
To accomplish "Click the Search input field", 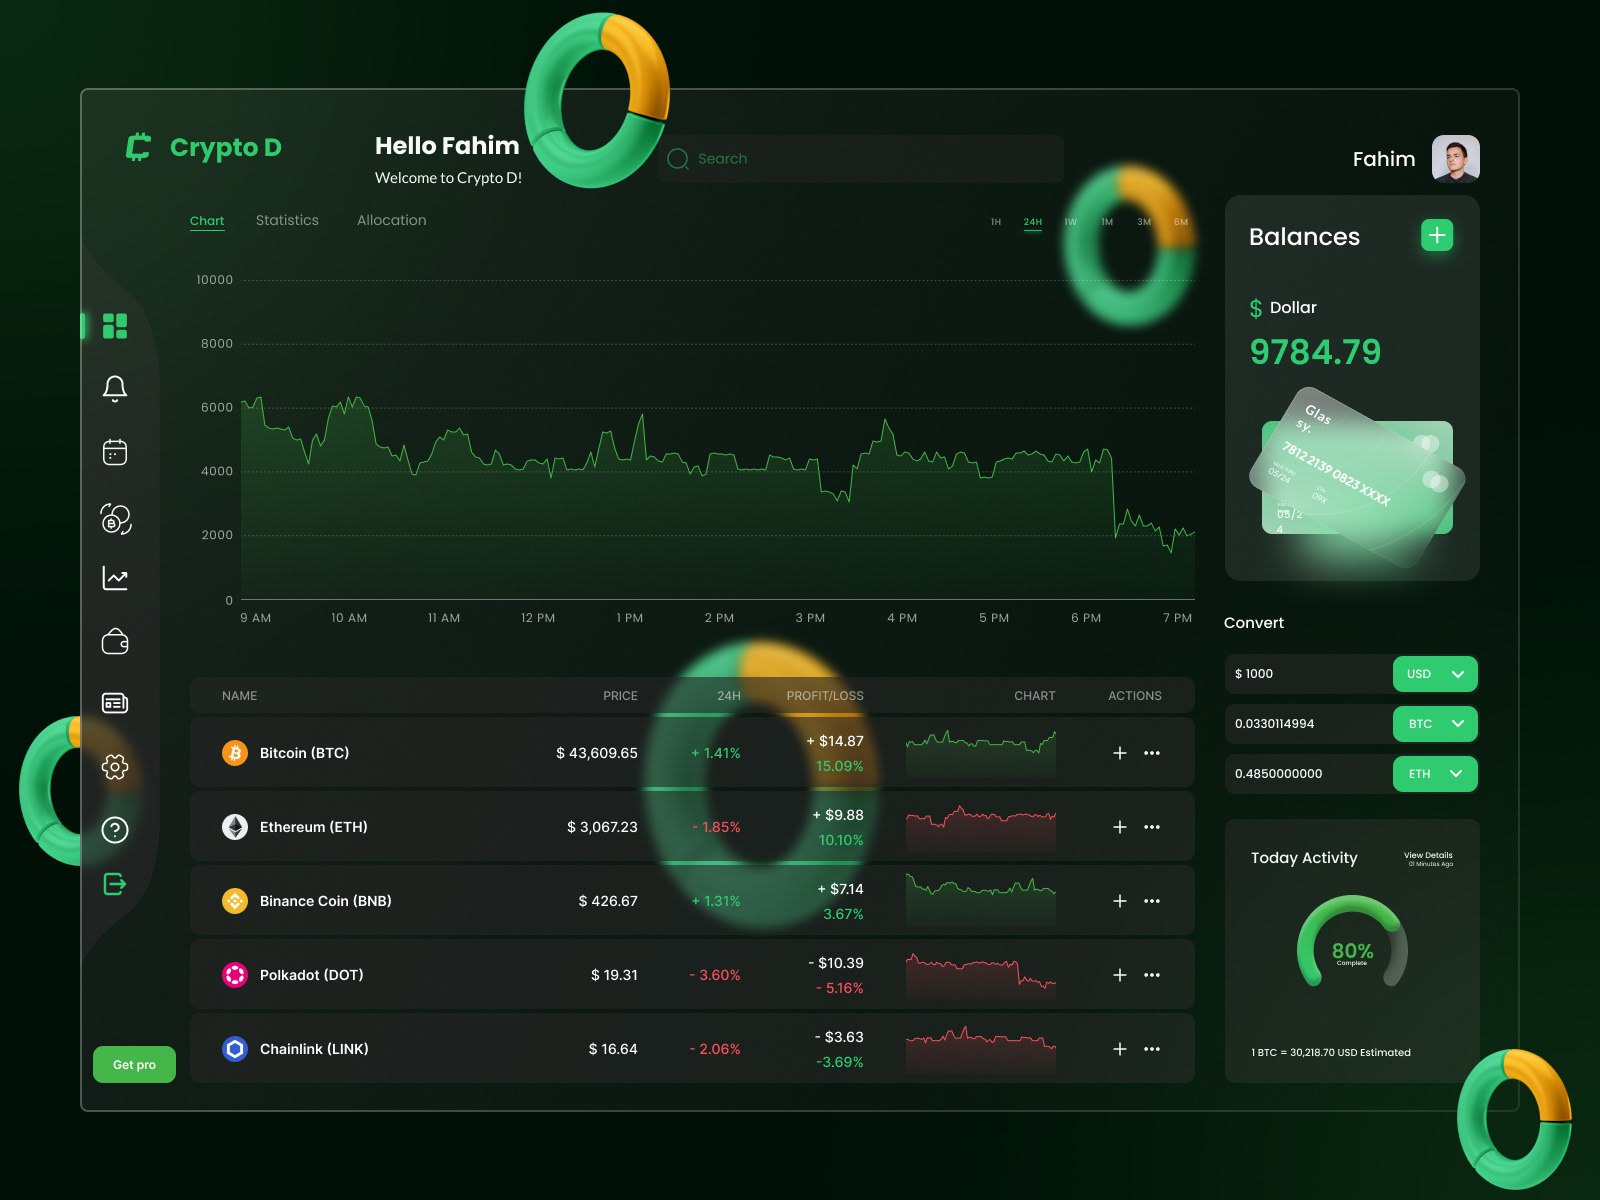I will (x=861, y=159).
